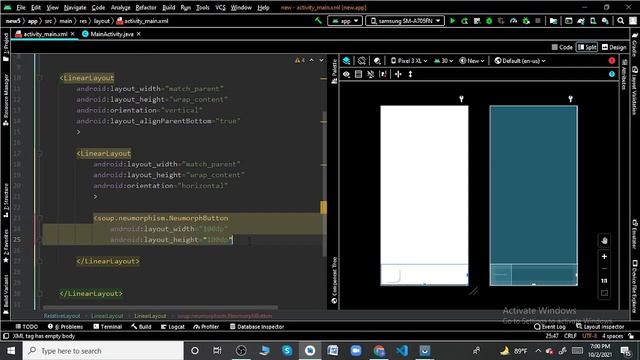Click the Pan hand tool in preview
Viewport: 640px width, 360px height.
[x=604, y=240]
